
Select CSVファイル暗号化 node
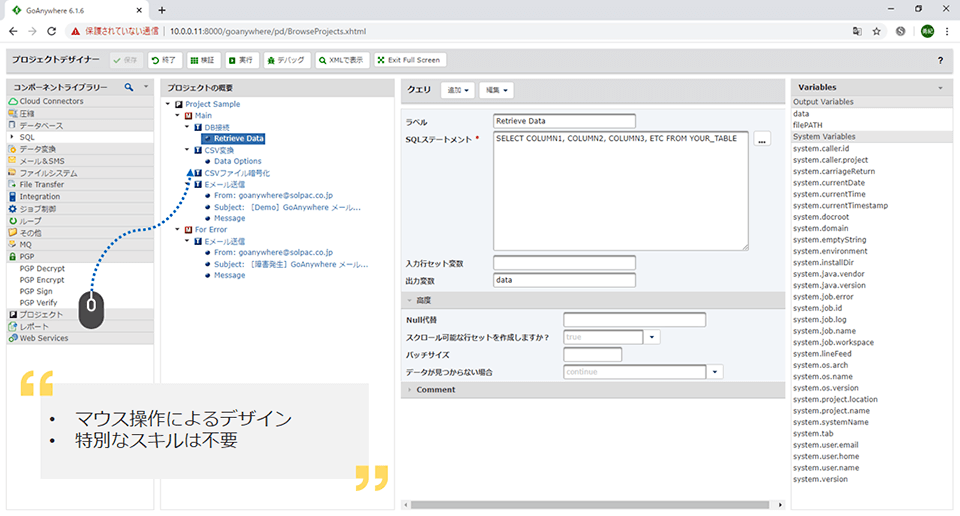point(237,173)
